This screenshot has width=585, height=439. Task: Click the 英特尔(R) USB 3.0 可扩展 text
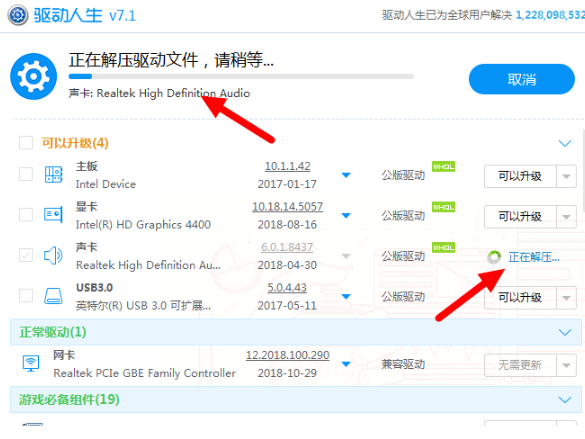tap(143, 305)
